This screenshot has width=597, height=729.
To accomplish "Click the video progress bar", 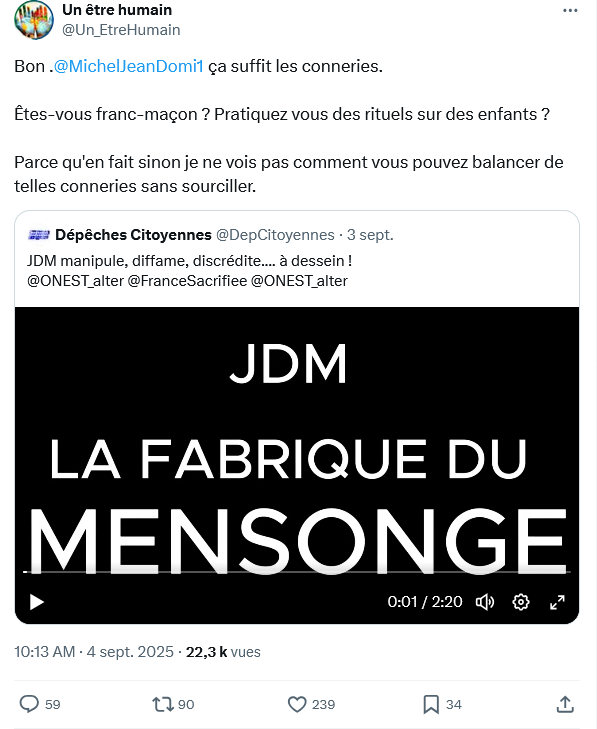I will tap(297, 572).
